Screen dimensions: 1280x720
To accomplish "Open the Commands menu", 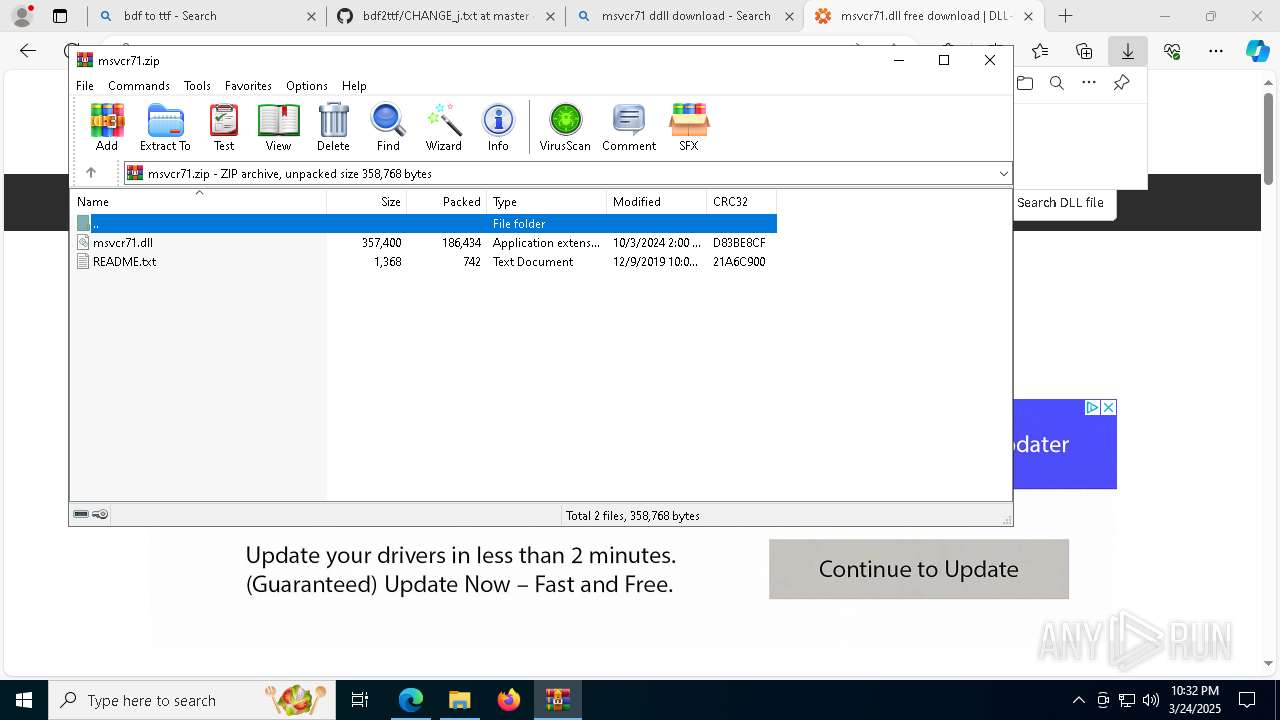I will [x=139, y=86].
